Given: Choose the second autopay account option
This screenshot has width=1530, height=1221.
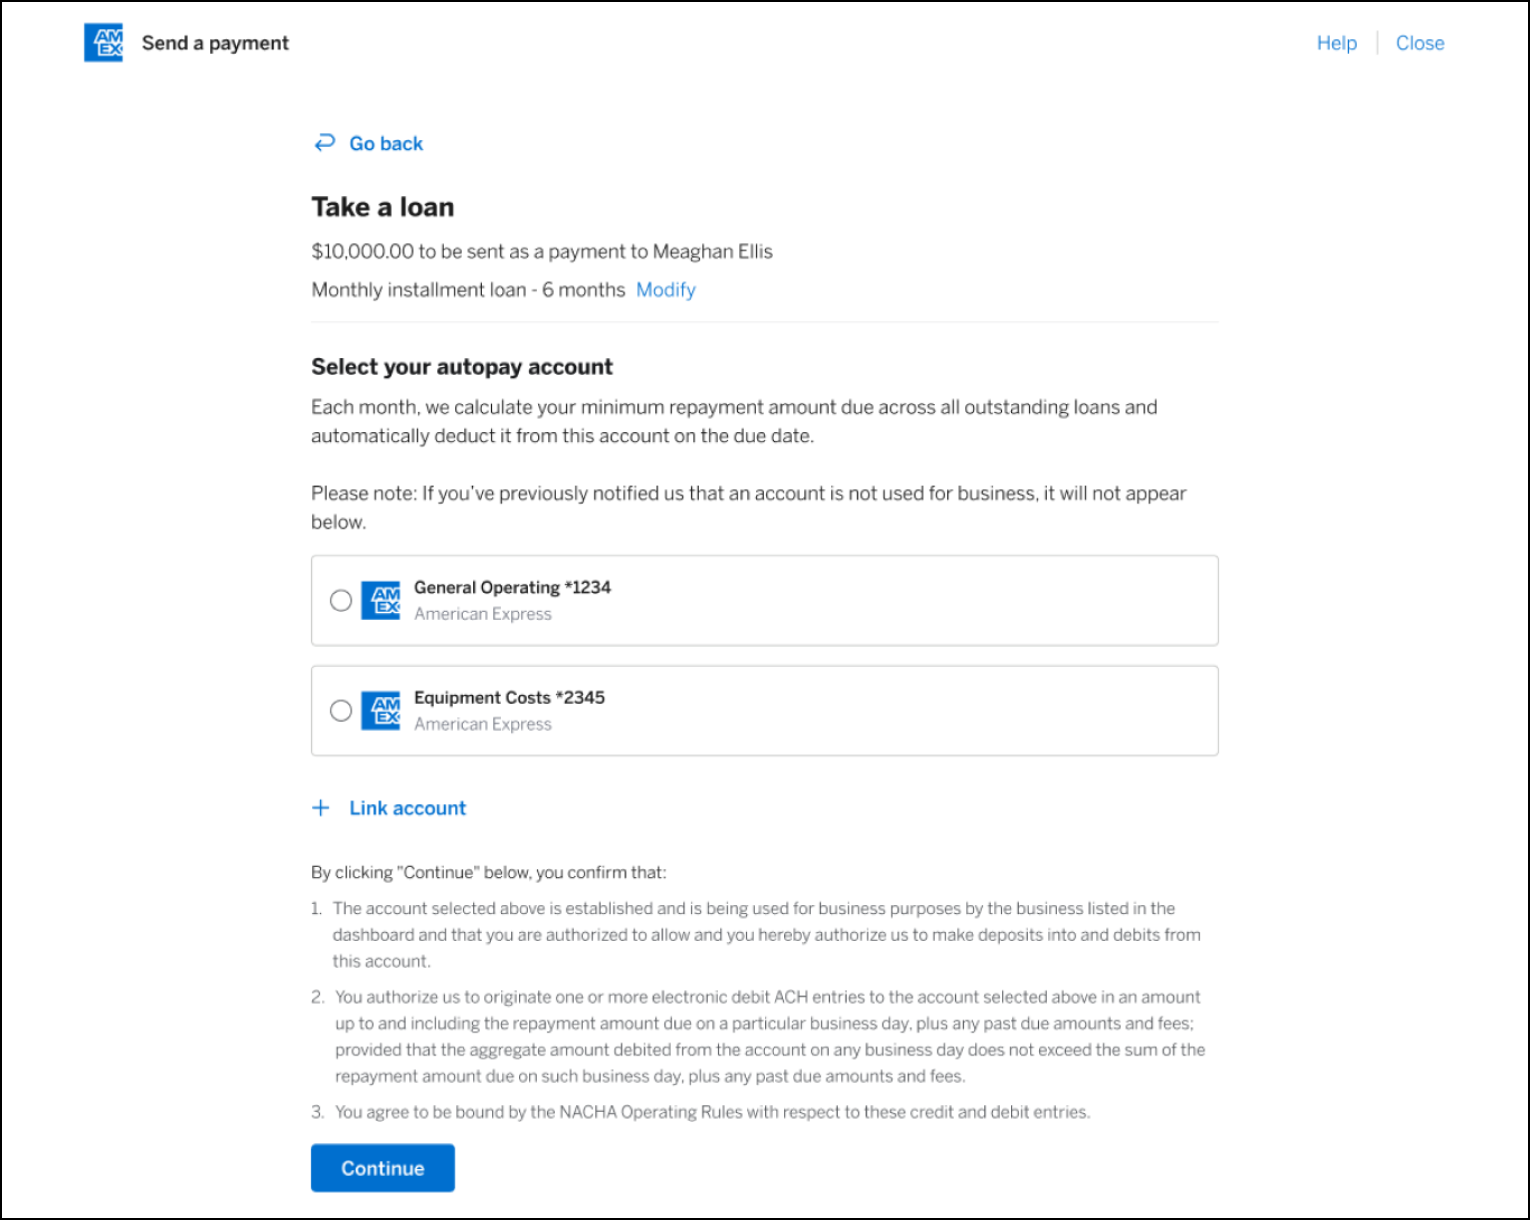Looking at the screenshot, I should (x=340, y=710).
